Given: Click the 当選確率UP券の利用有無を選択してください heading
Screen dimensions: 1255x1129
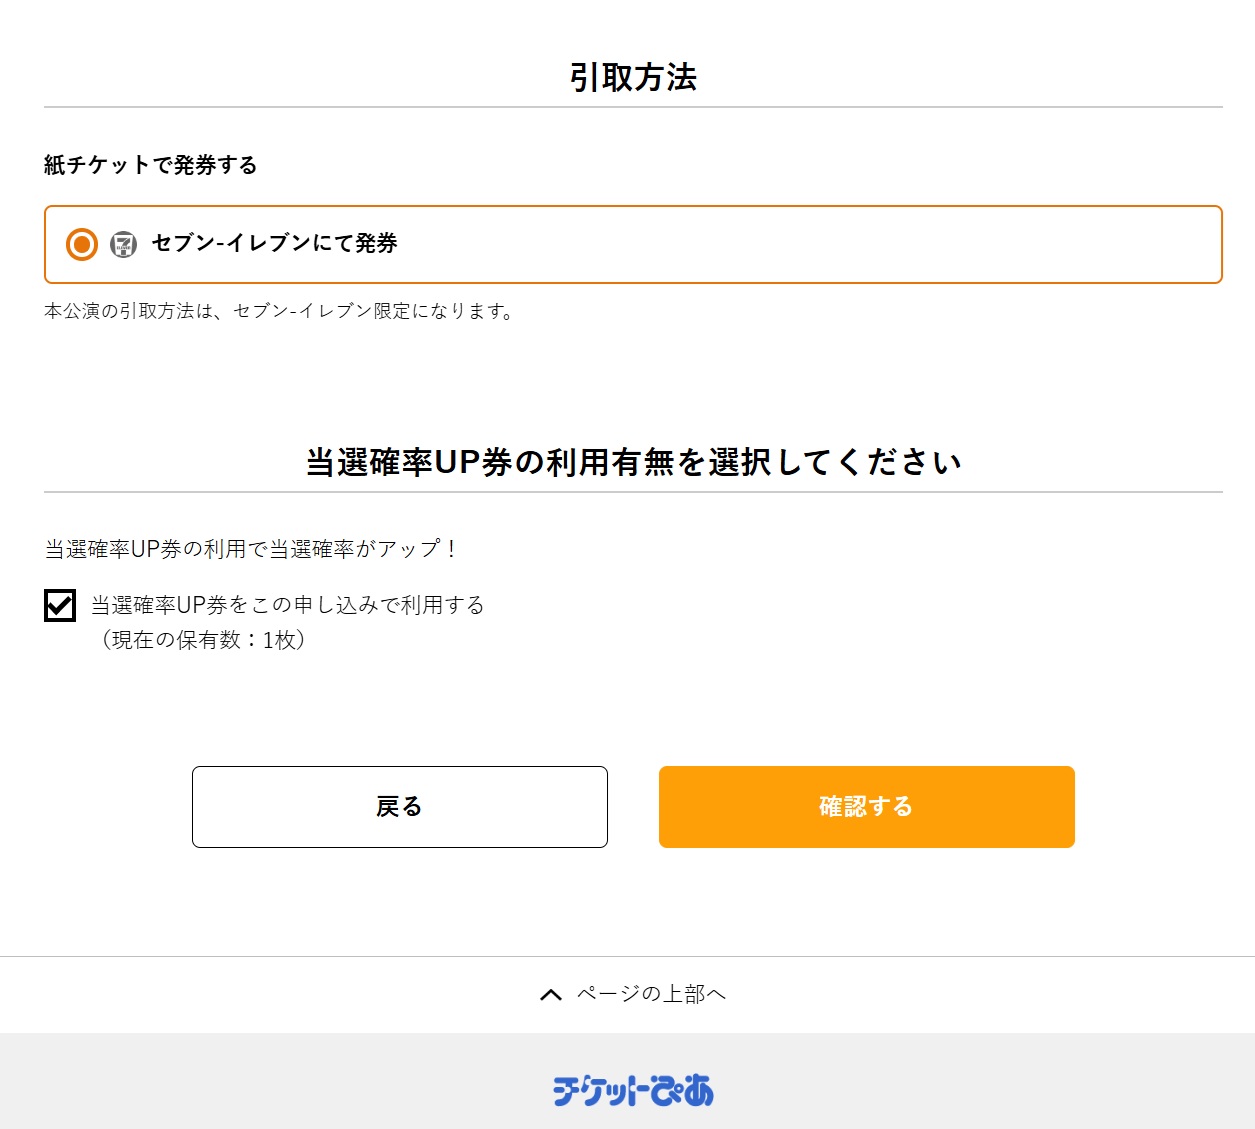Looking at the screenshot, I should click(633, 462).
